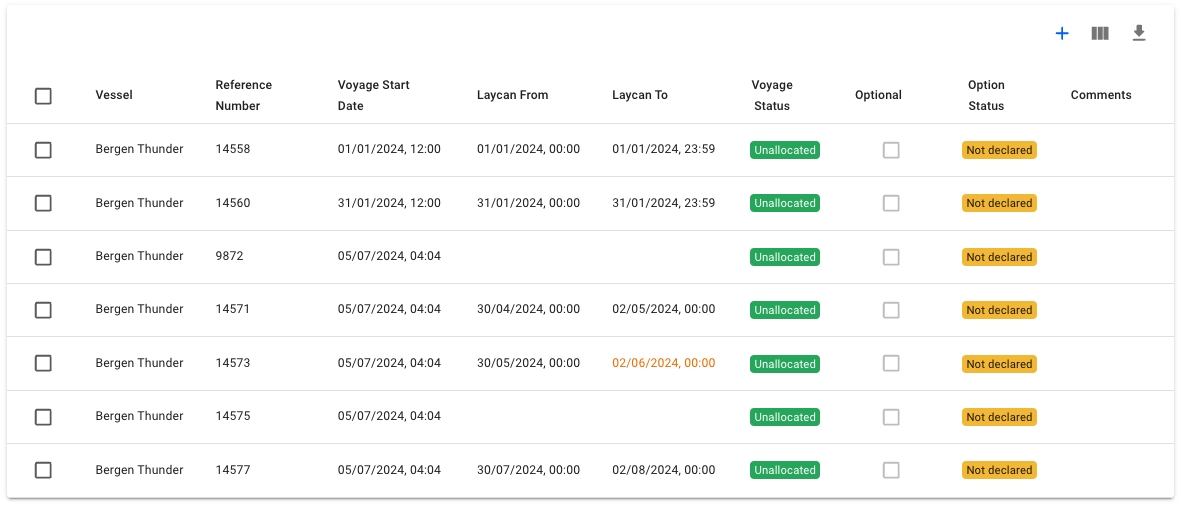Click the orange Laycan To date 02/06/2024

pyautogui.click(x=663, y=364)
